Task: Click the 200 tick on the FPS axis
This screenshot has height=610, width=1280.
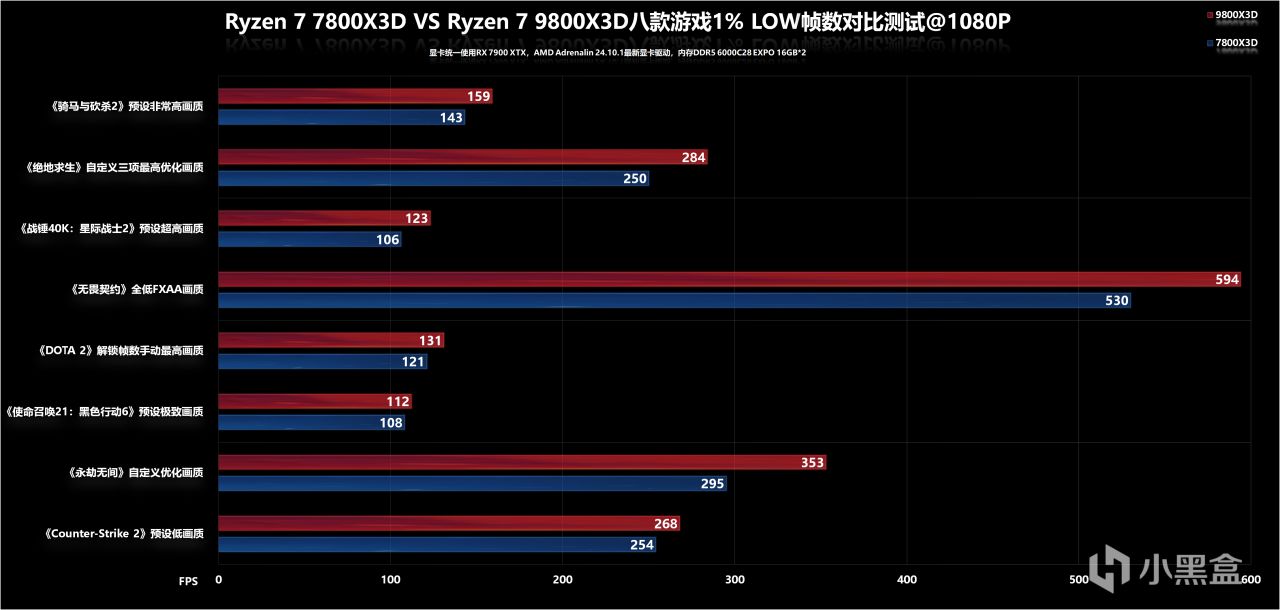Action: [x=563, y=580]
